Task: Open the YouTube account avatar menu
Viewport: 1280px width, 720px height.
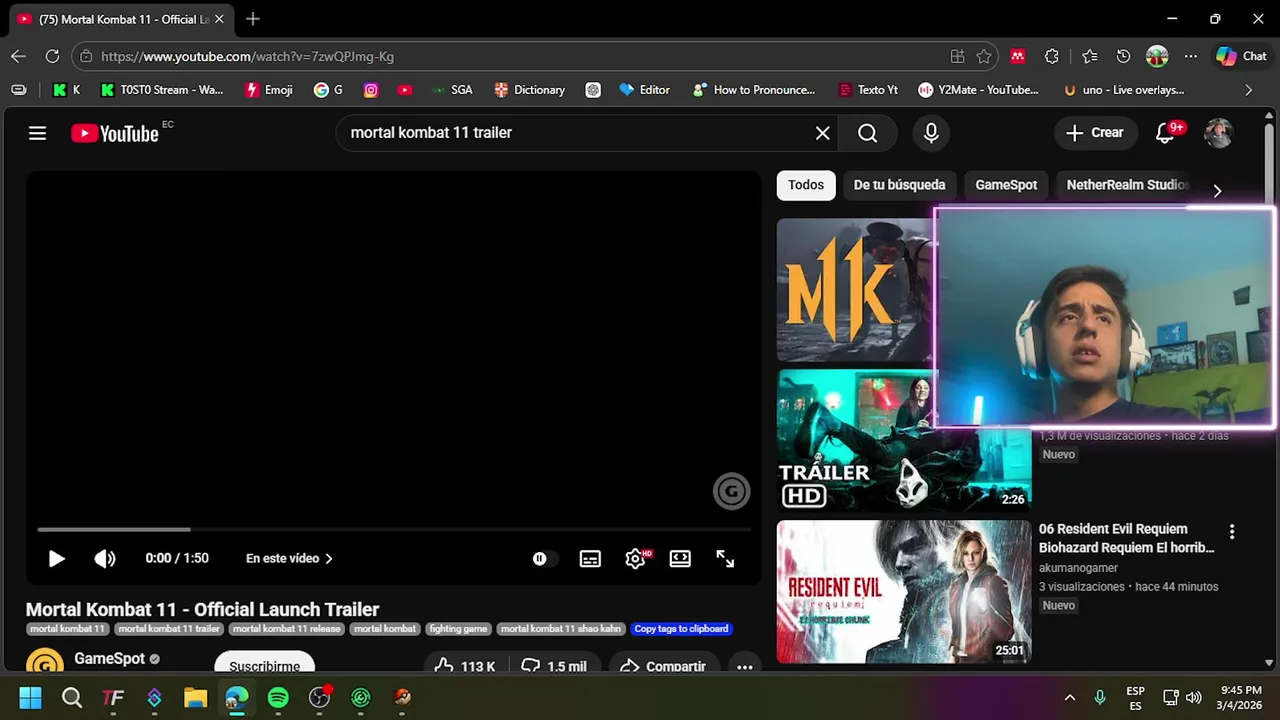Action: (x=1218, y=133)
